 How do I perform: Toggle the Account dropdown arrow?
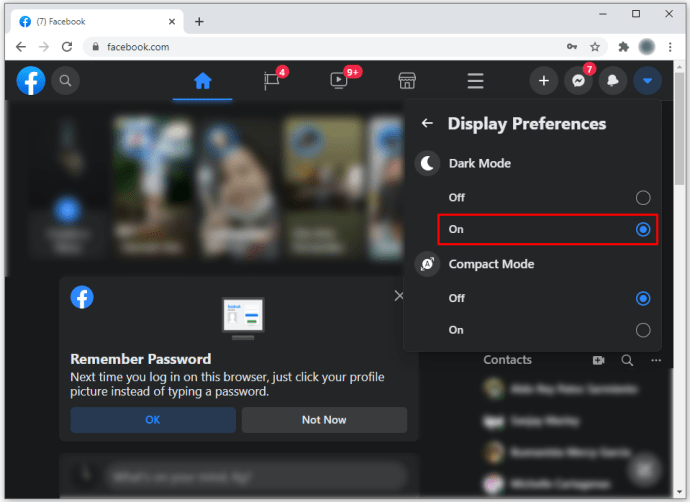click(x=647, y=81)
